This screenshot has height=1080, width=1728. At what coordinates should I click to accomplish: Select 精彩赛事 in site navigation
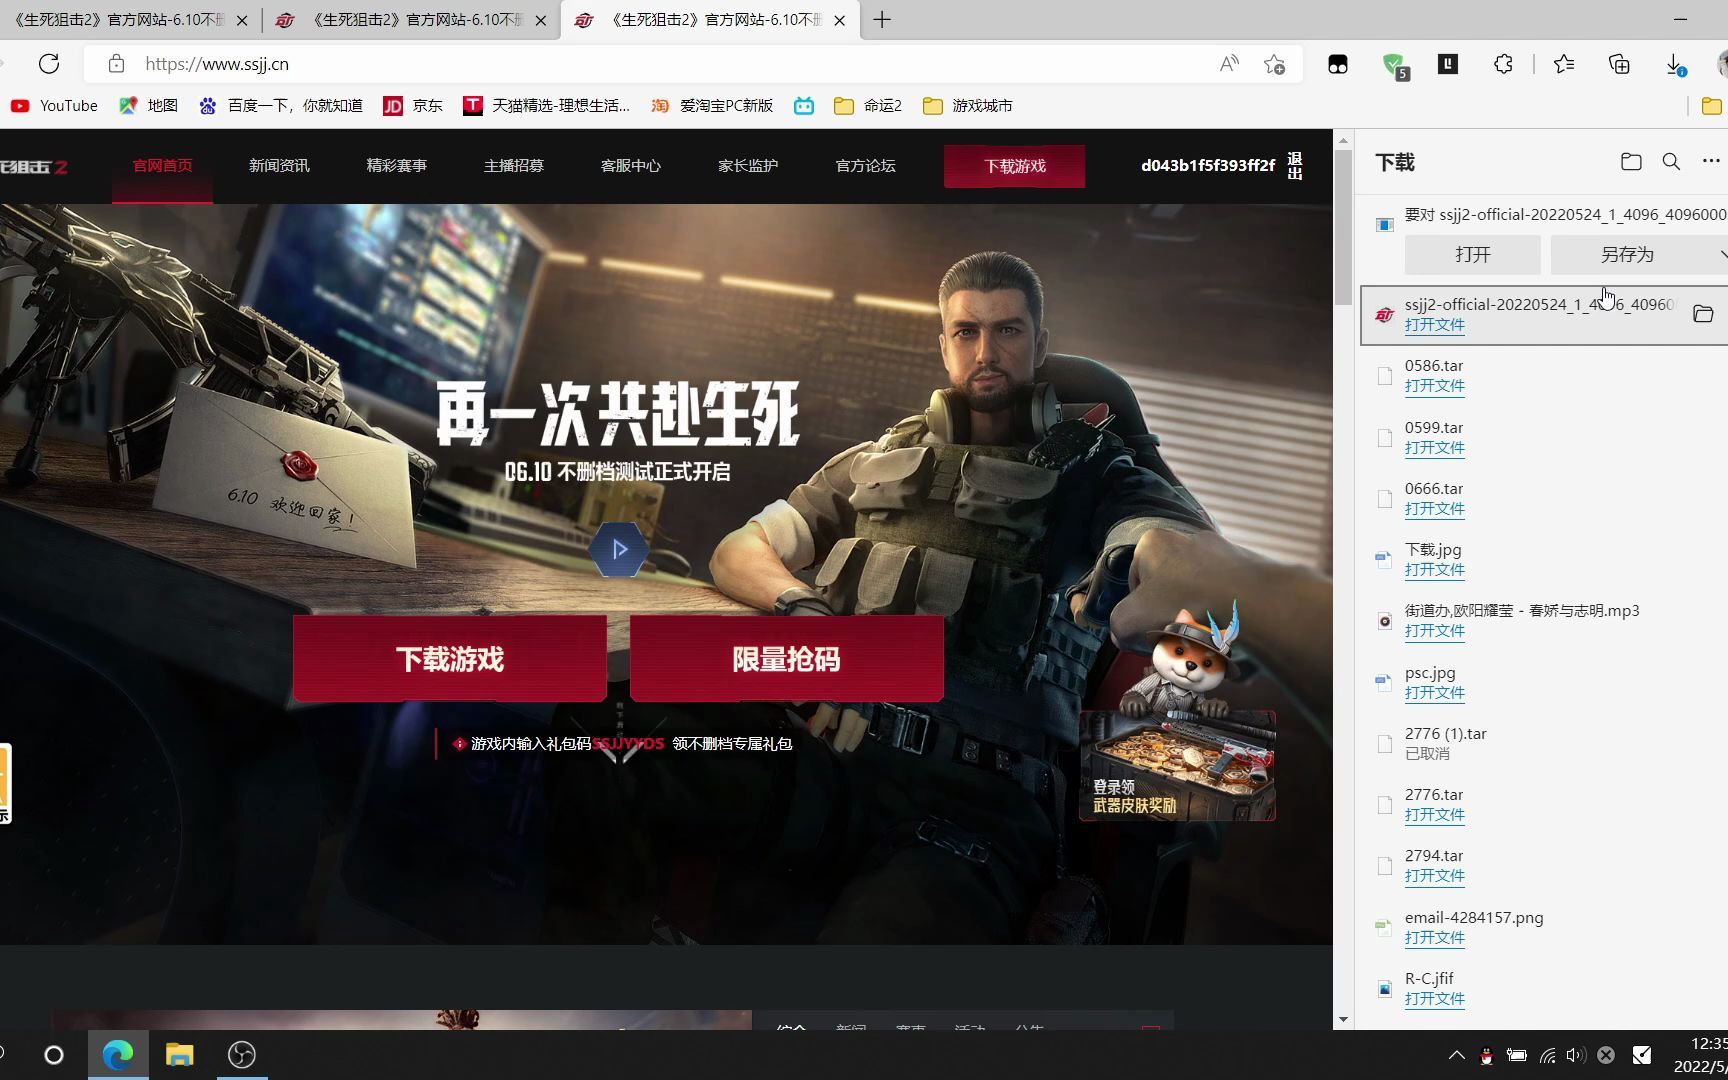[x=396, y=165]
